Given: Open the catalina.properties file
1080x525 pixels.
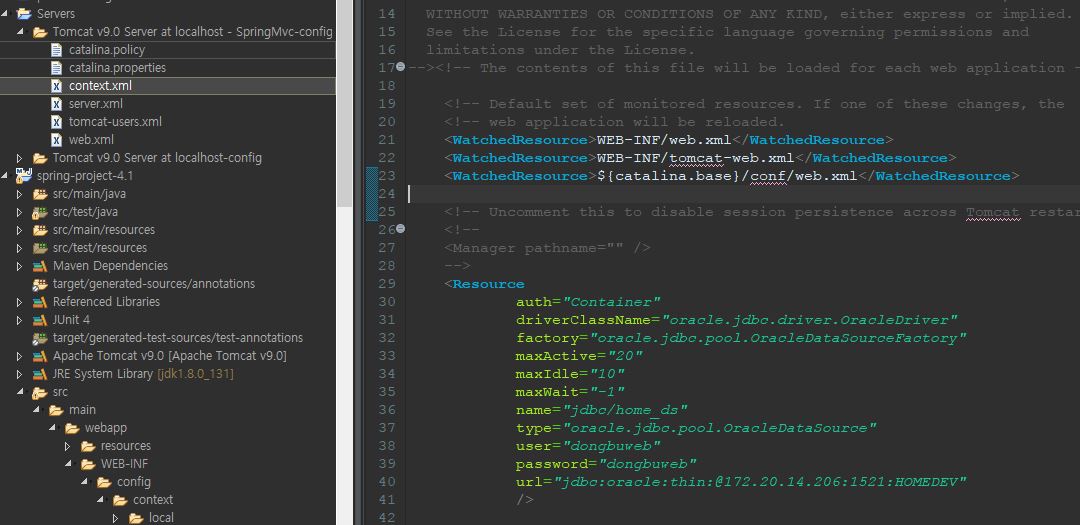Looking at the screenshot, I should pos(117,68).
